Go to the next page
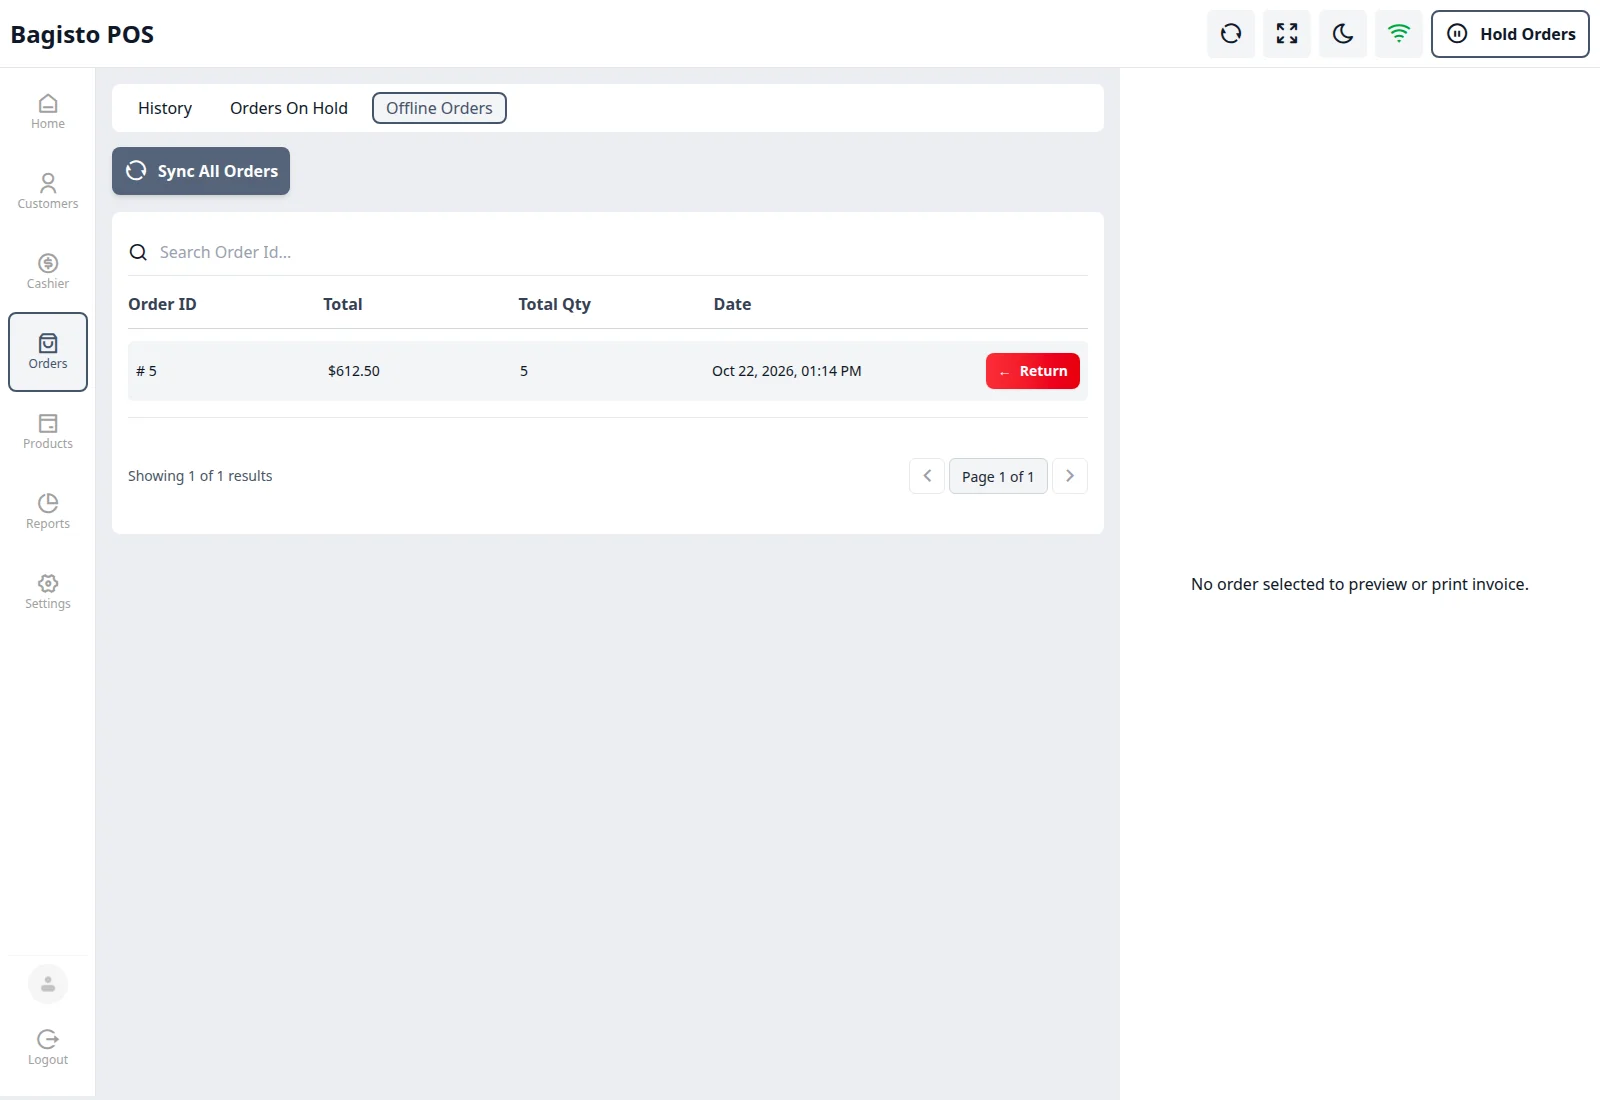The height and width of the screenshot is (1100, 1600). 1070,476
